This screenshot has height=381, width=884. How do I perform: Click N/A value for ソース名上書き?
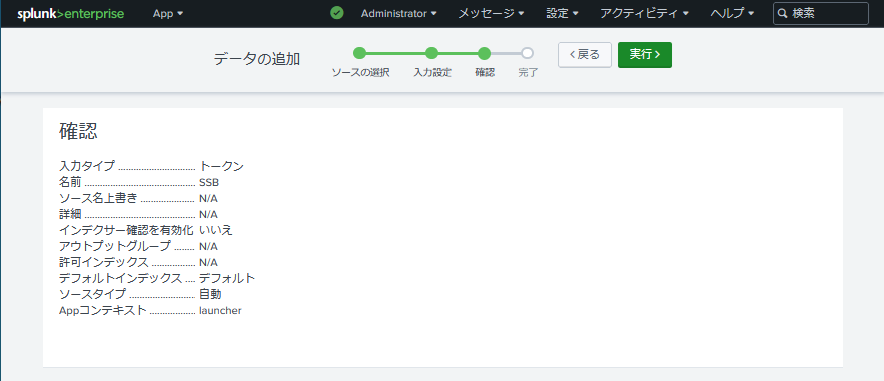(x=208, y=198)
